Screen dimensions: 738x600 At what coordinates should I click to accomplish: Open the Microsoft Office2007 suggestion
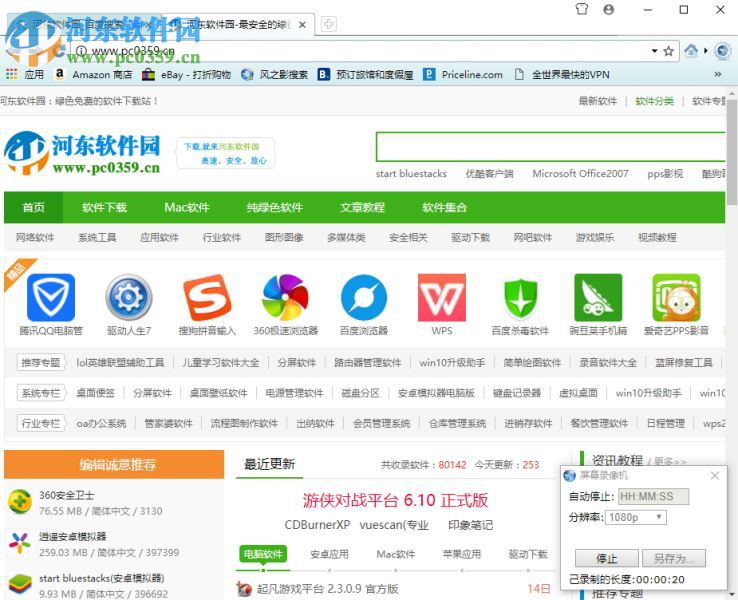pyautogui.click(x=580, y=174)
